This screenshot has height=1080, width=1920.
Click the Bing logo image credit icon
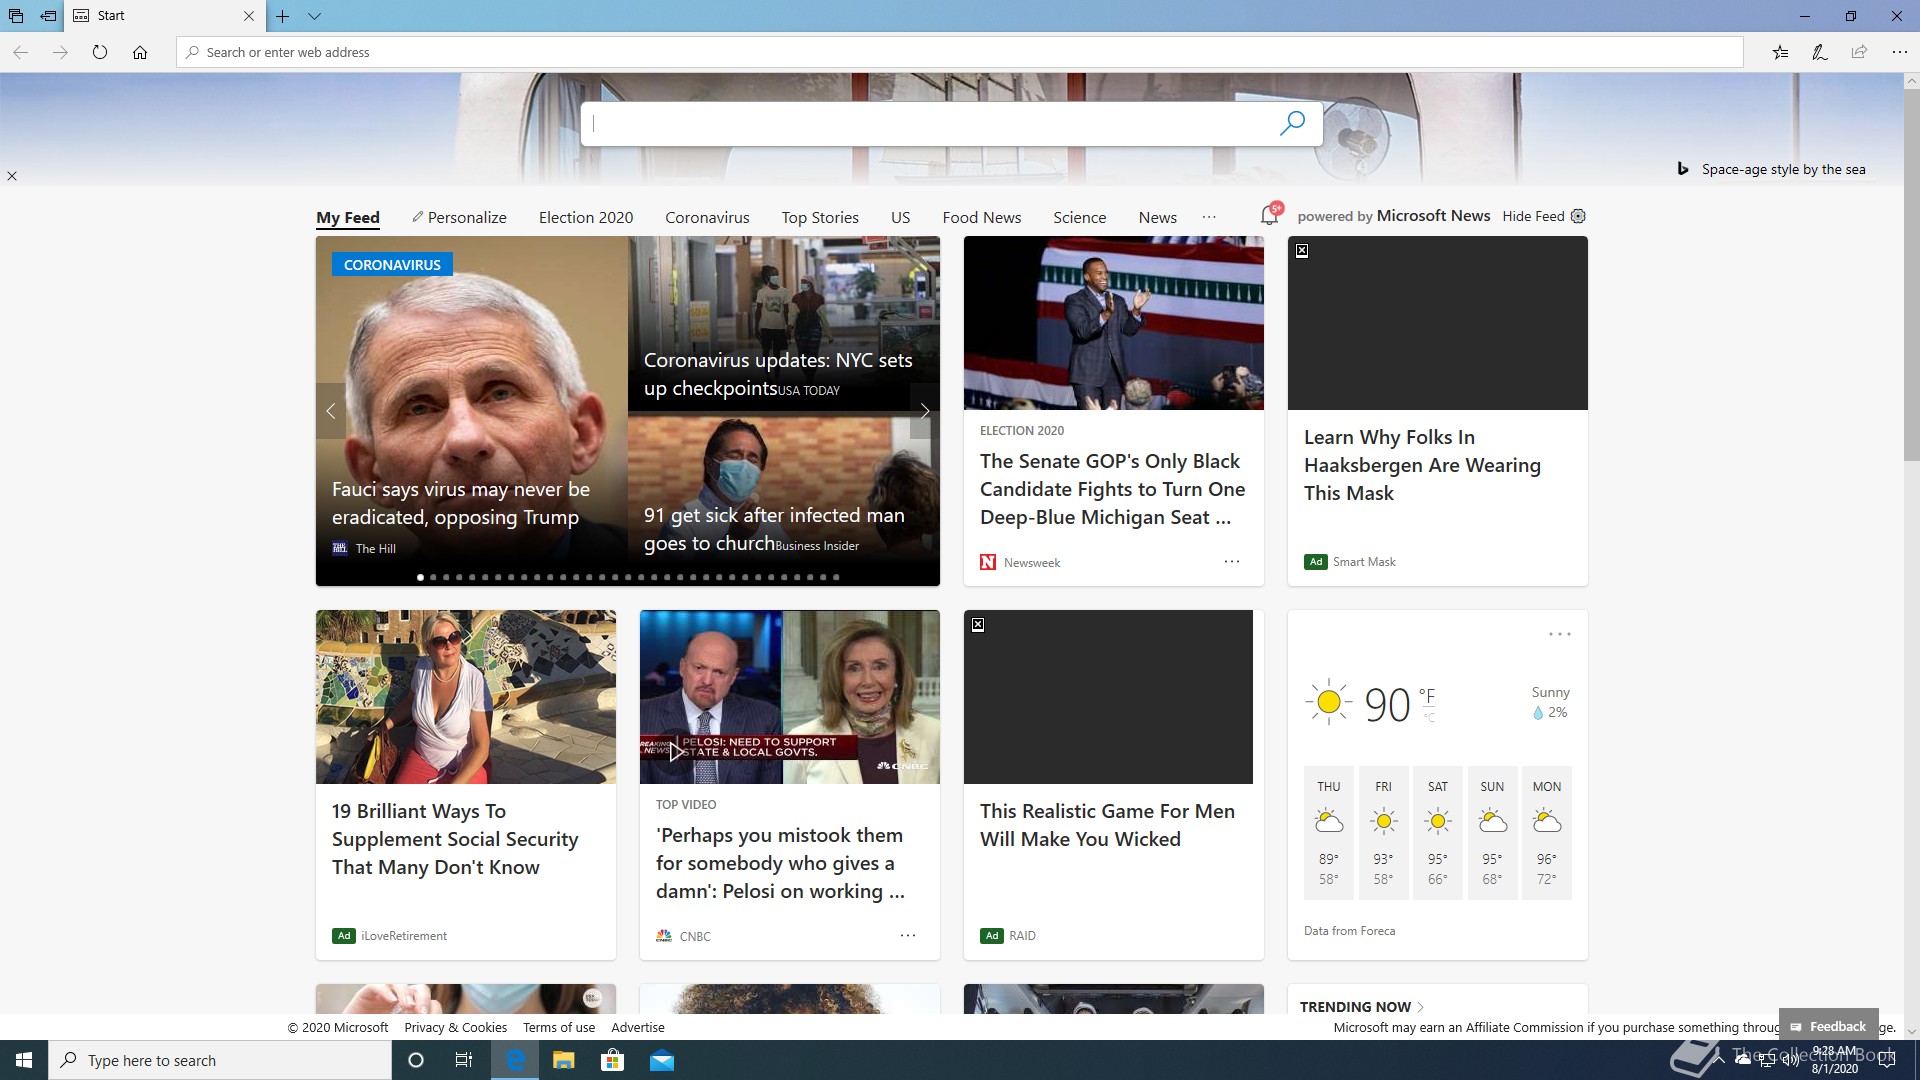pyautogui.click(x=1683, y=169)
